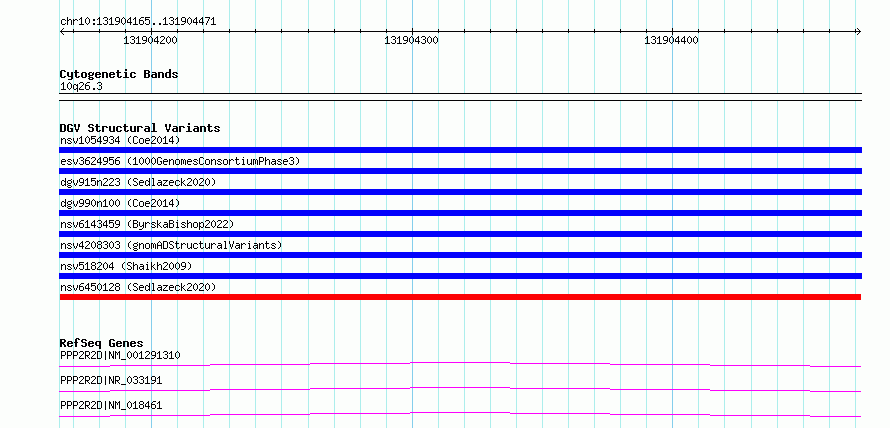Open variant nsv6143459 (ByrskaBishop2022) label

[147, 224]
